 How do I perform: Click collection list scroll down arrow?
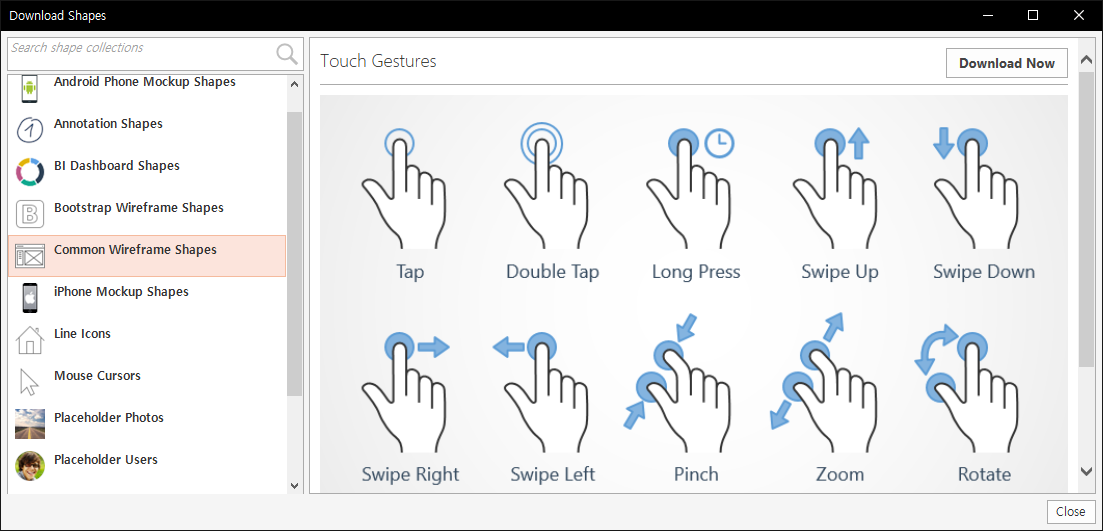295,485
